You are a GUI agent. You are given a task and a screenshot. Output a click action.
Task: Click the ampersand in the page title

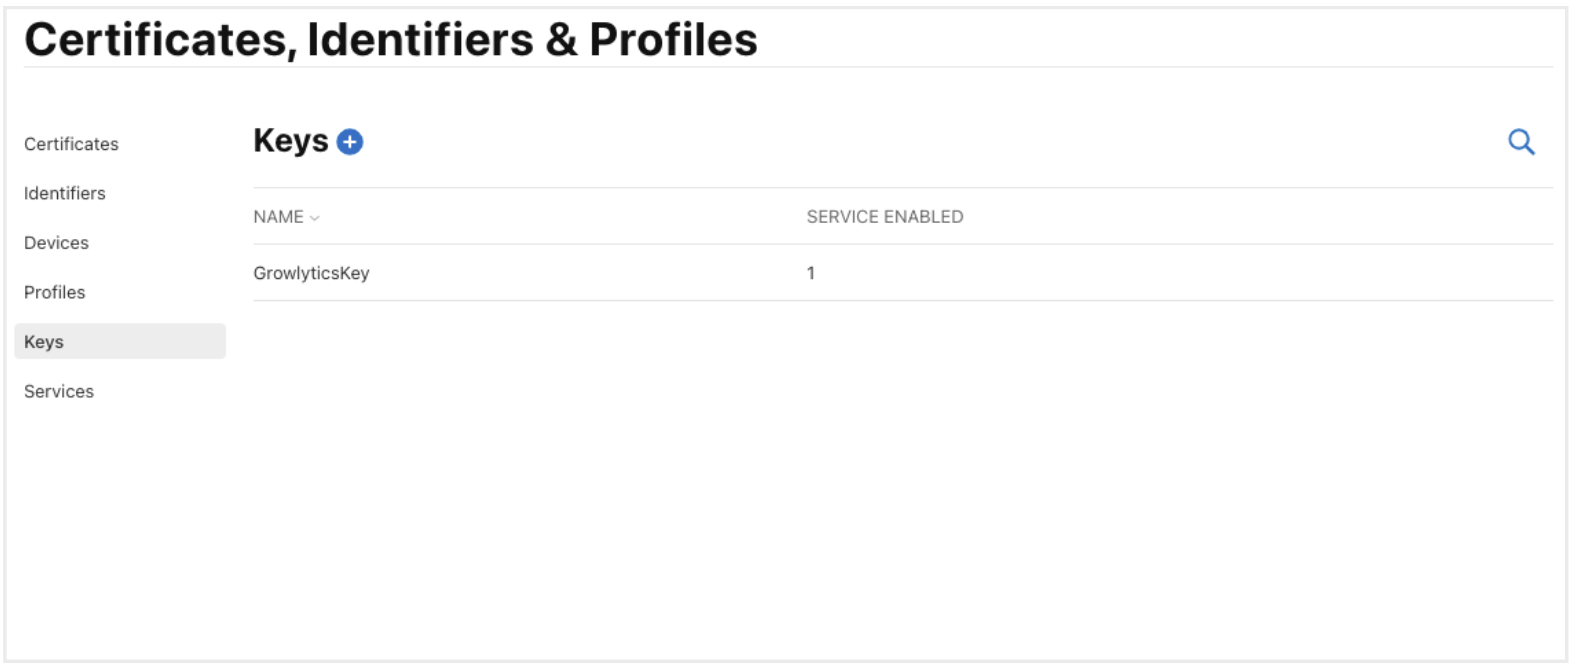pos(561,40)
